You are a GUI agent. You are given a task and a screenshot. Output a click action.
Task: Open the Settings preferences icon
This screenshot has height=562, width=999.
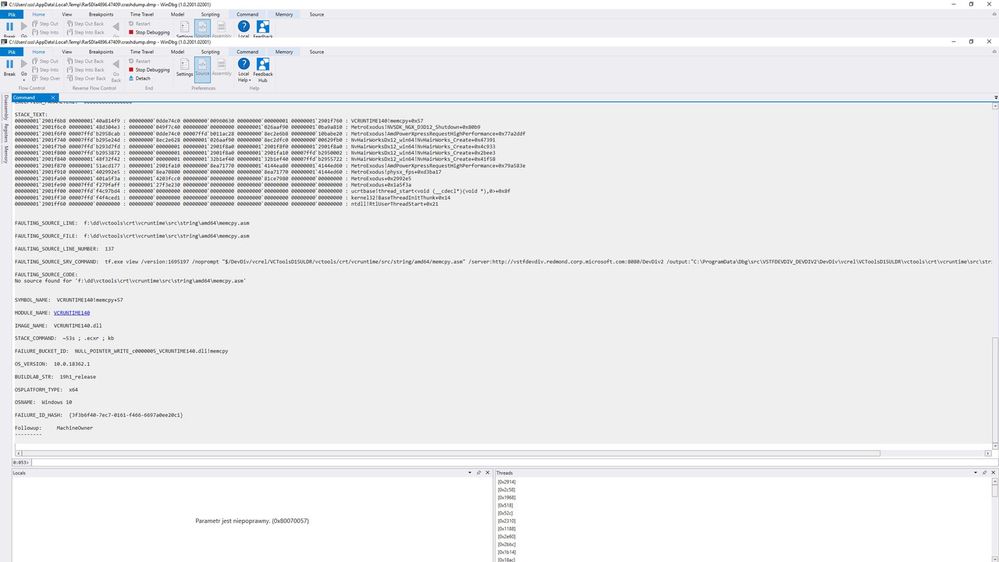pyautogui.click(x=184, y=64)
